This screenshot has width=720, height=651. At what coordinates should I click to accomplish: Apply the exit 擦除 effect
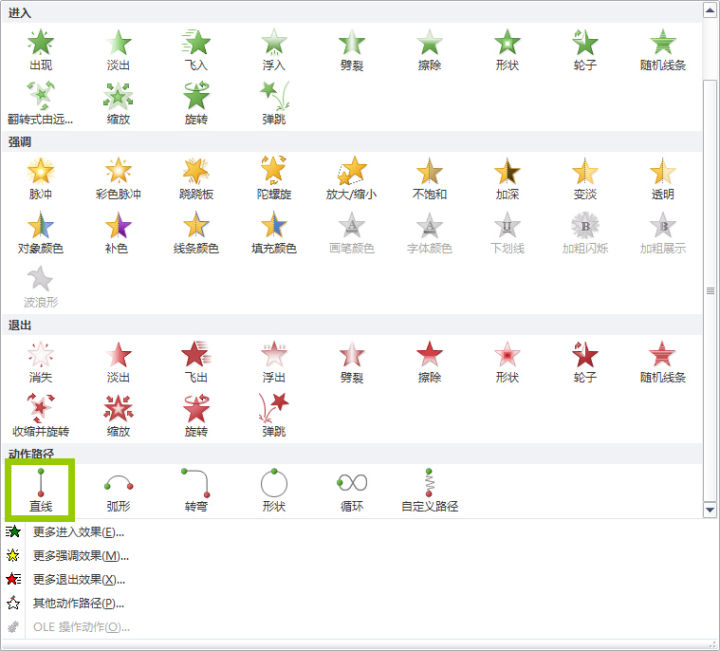point(429,362)
